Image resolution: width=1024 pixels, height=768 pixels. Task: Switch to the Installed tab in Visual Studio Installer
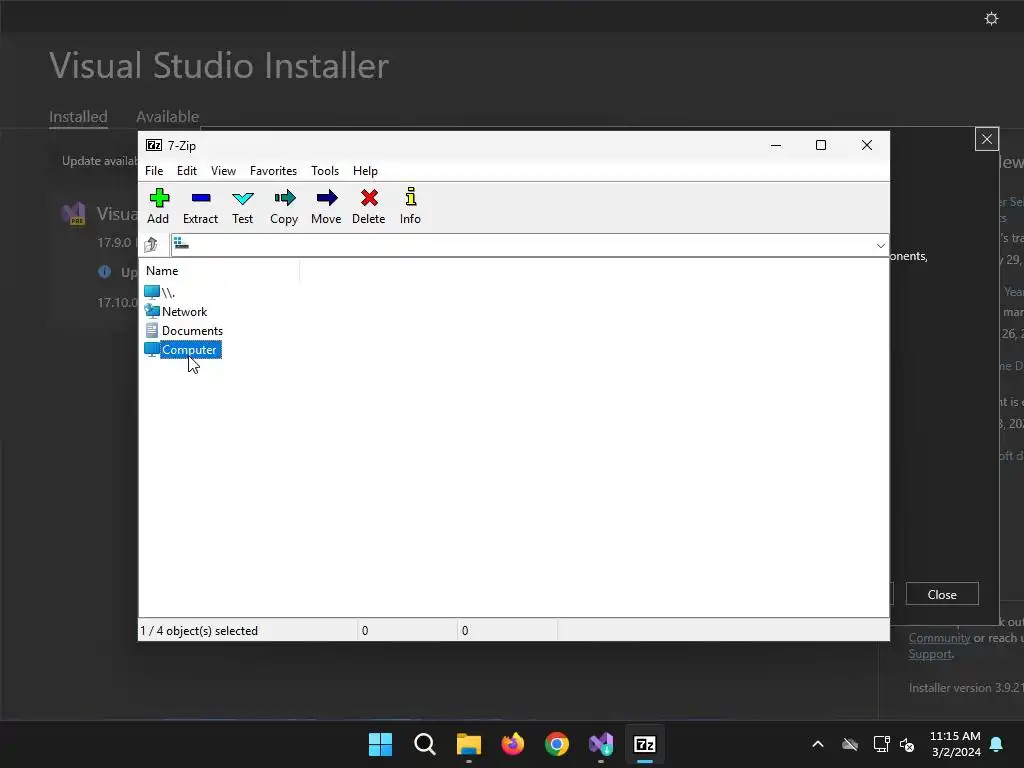click(x=78, y=117)
